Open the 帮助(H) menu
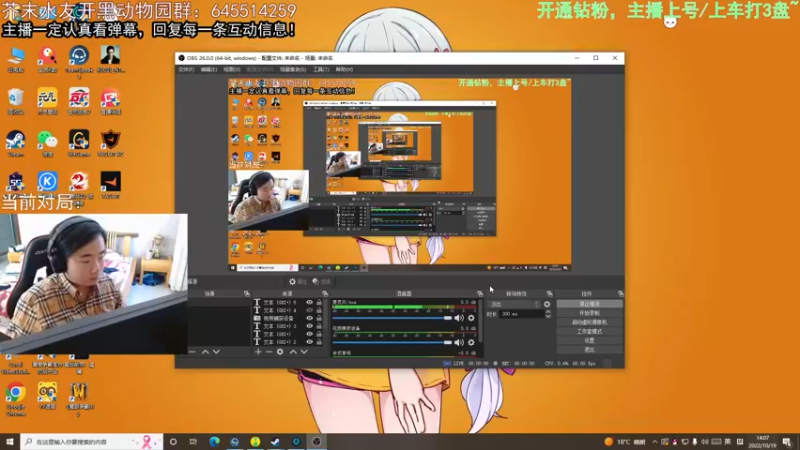This screenshot has width=800, height=450. tap(344, 69)
